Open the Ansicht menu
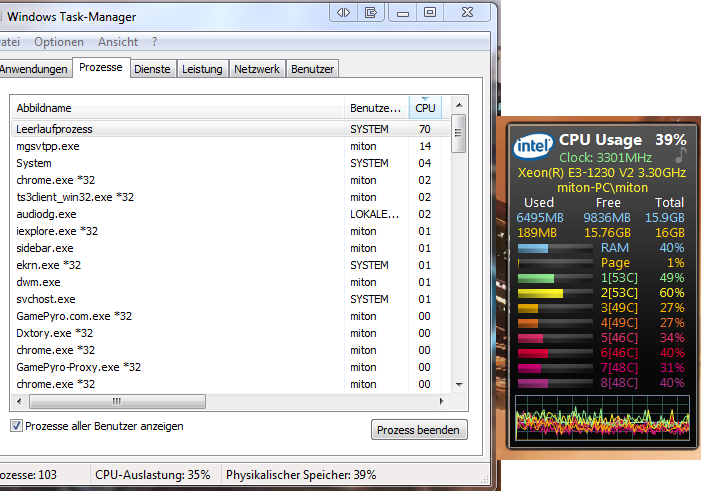This screenshot has width=701, height=491. [118, 42]
